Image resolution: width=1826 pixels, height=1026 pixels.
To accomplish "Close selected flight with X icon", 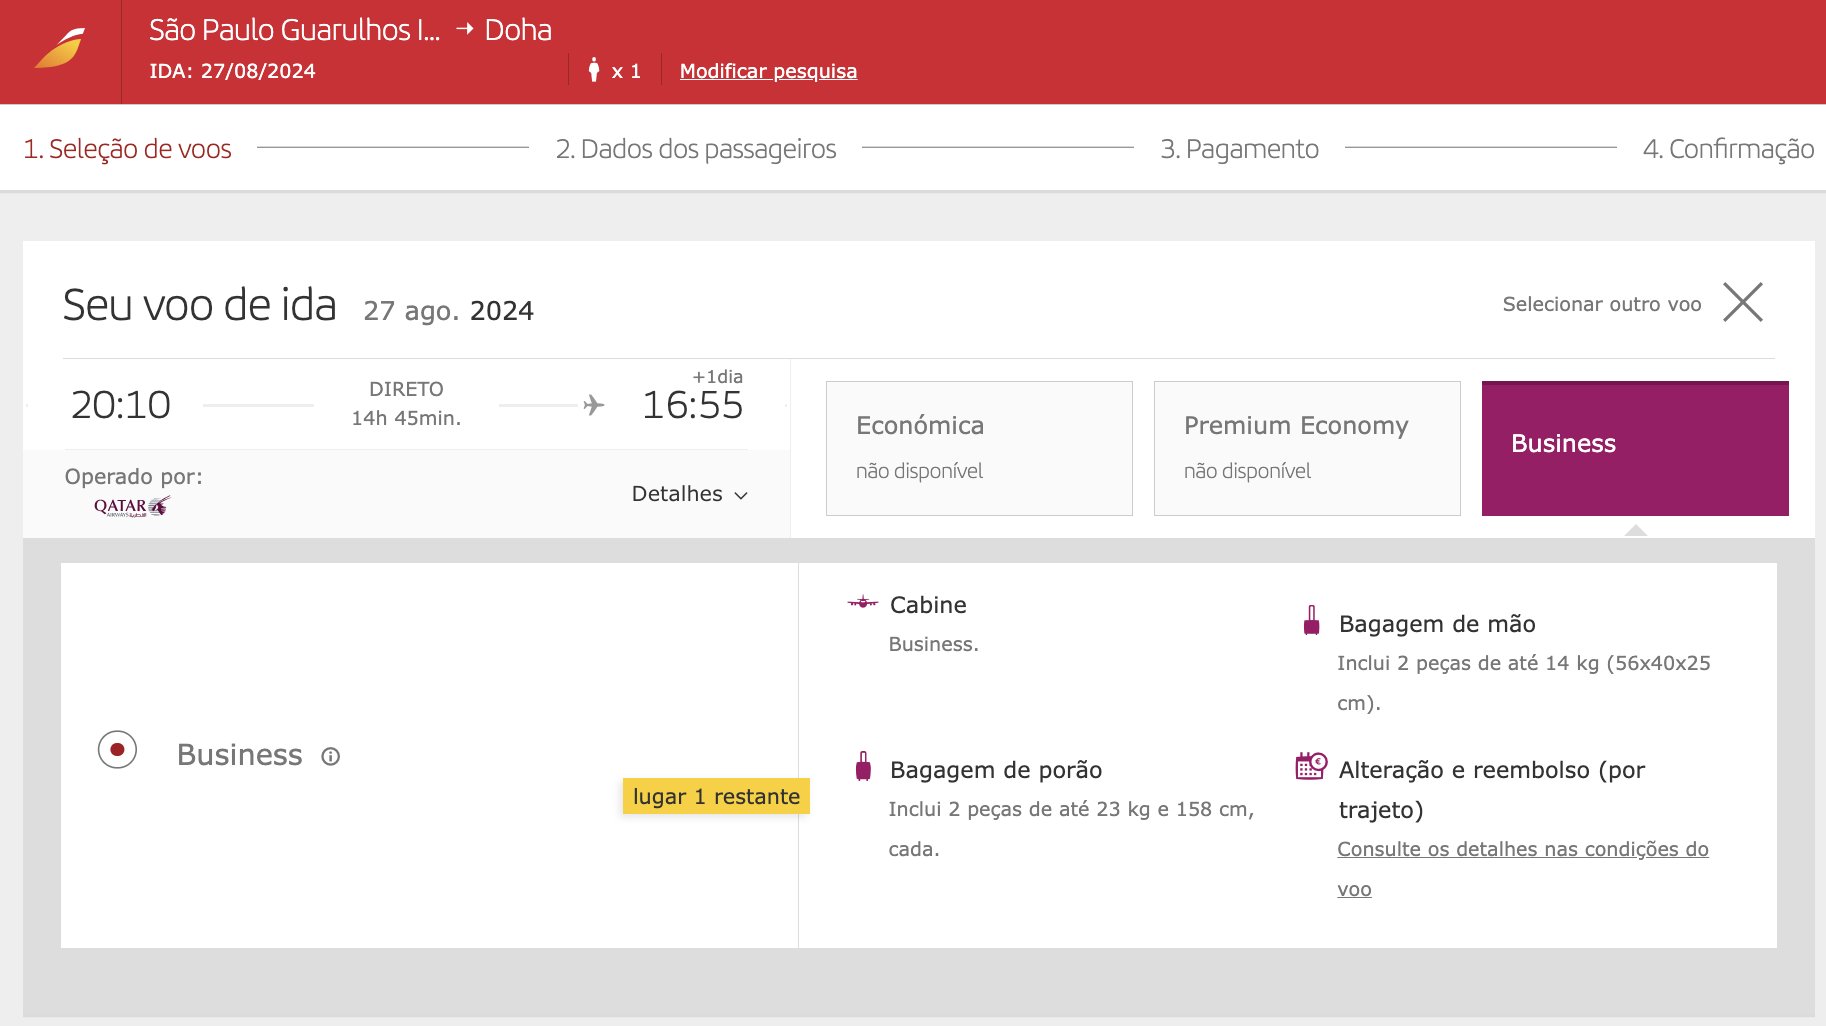I will click(1743, 302).
